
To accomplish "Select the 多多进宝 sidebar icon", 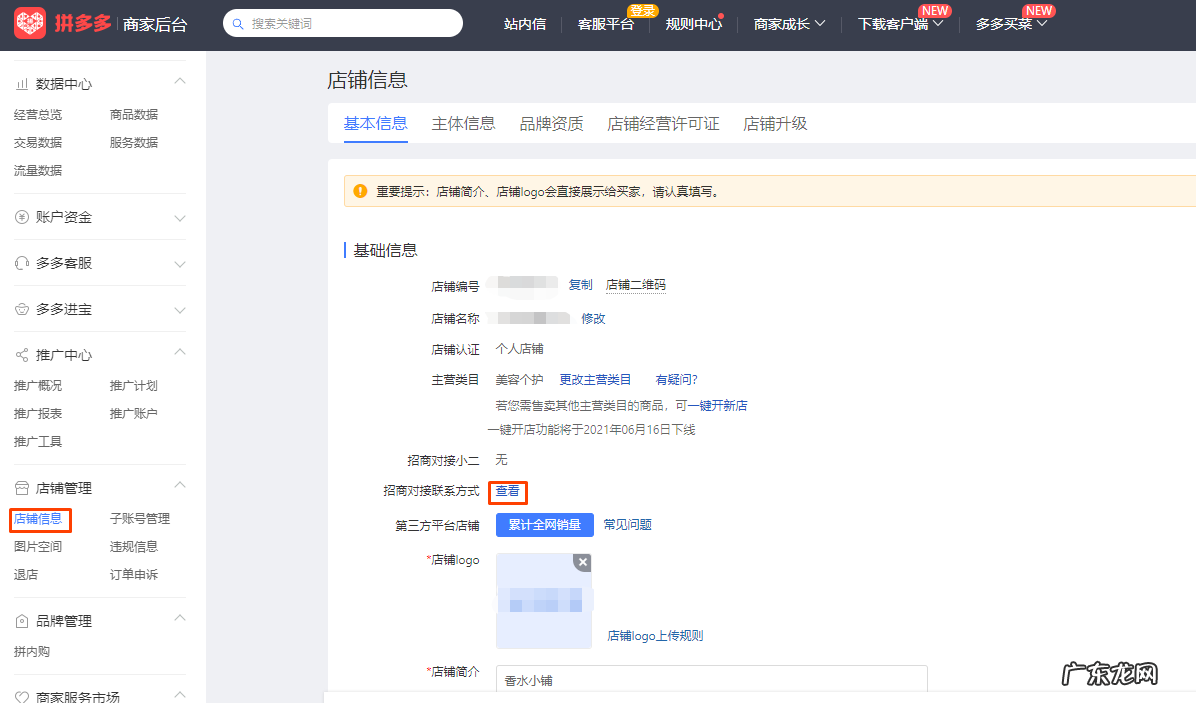I will pos(20,309).
